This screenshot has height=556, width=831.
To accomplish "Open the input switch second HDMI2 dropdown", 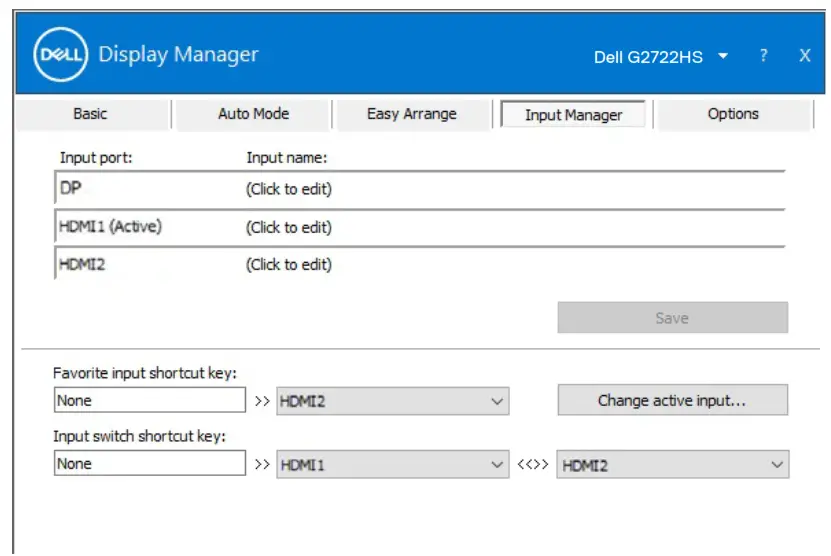I will click(673, 465).
